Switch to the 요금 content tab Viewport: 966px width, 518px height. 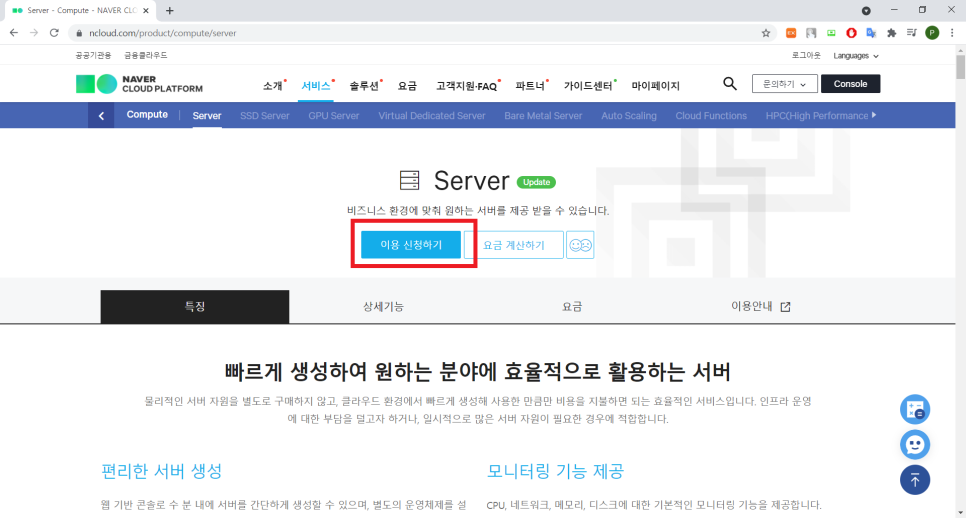coord(572,307)
